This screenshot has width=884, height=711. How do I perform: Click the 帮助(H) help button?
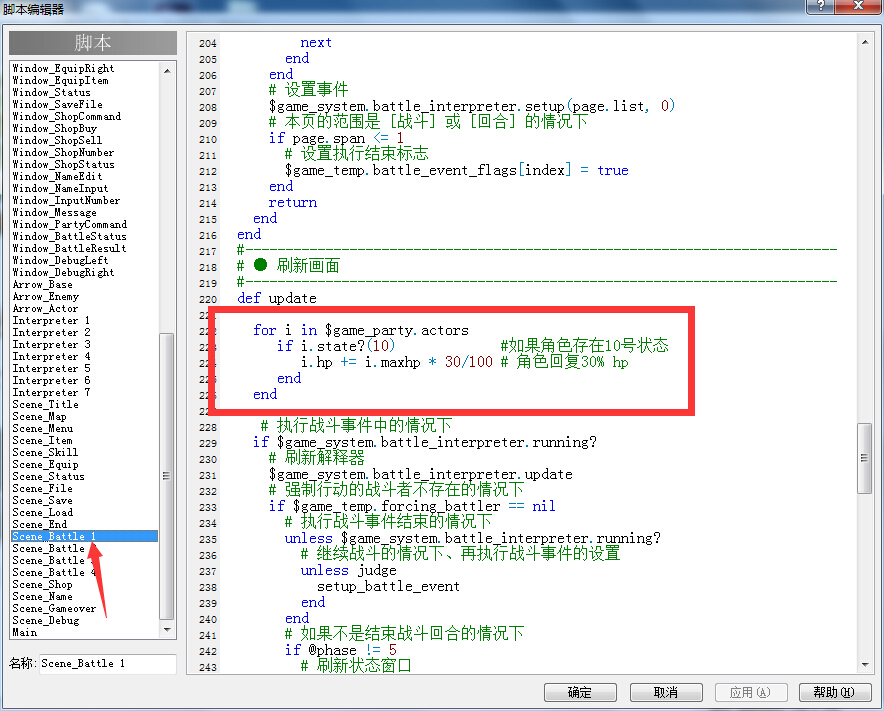point(834,692)
